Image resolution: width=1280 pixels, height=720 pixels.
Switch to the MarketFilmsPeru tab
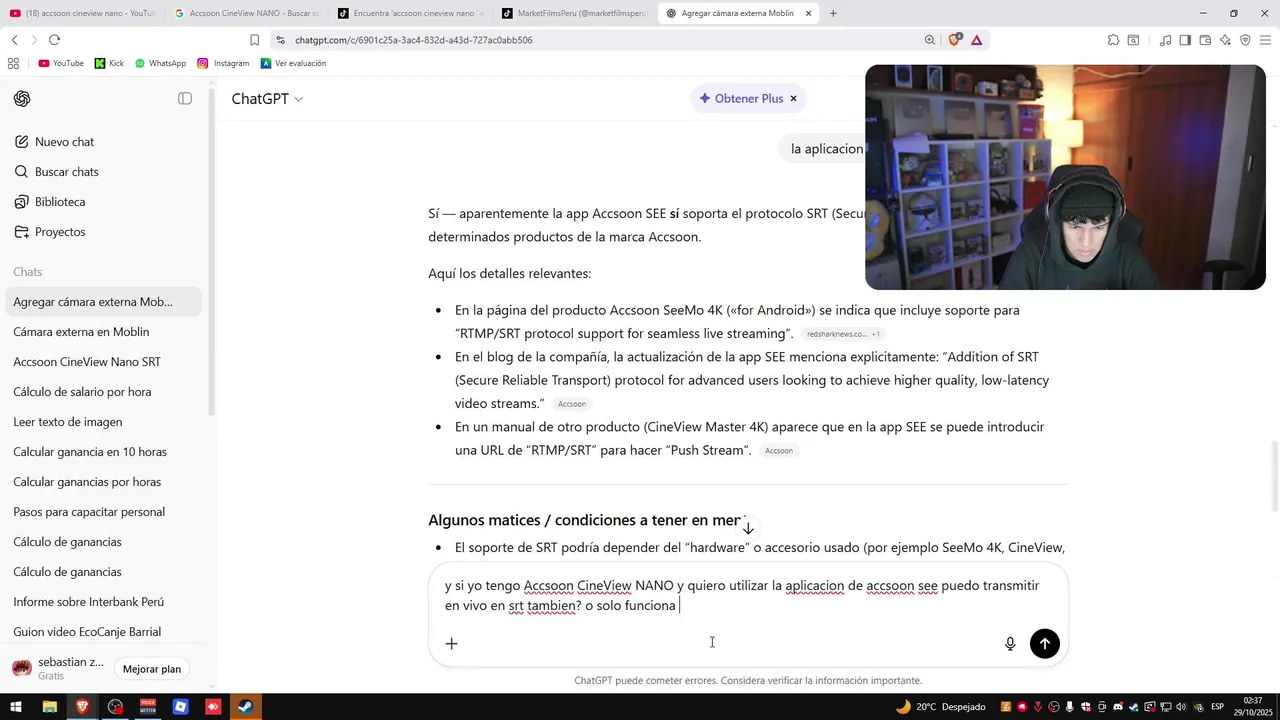(574, 13)
